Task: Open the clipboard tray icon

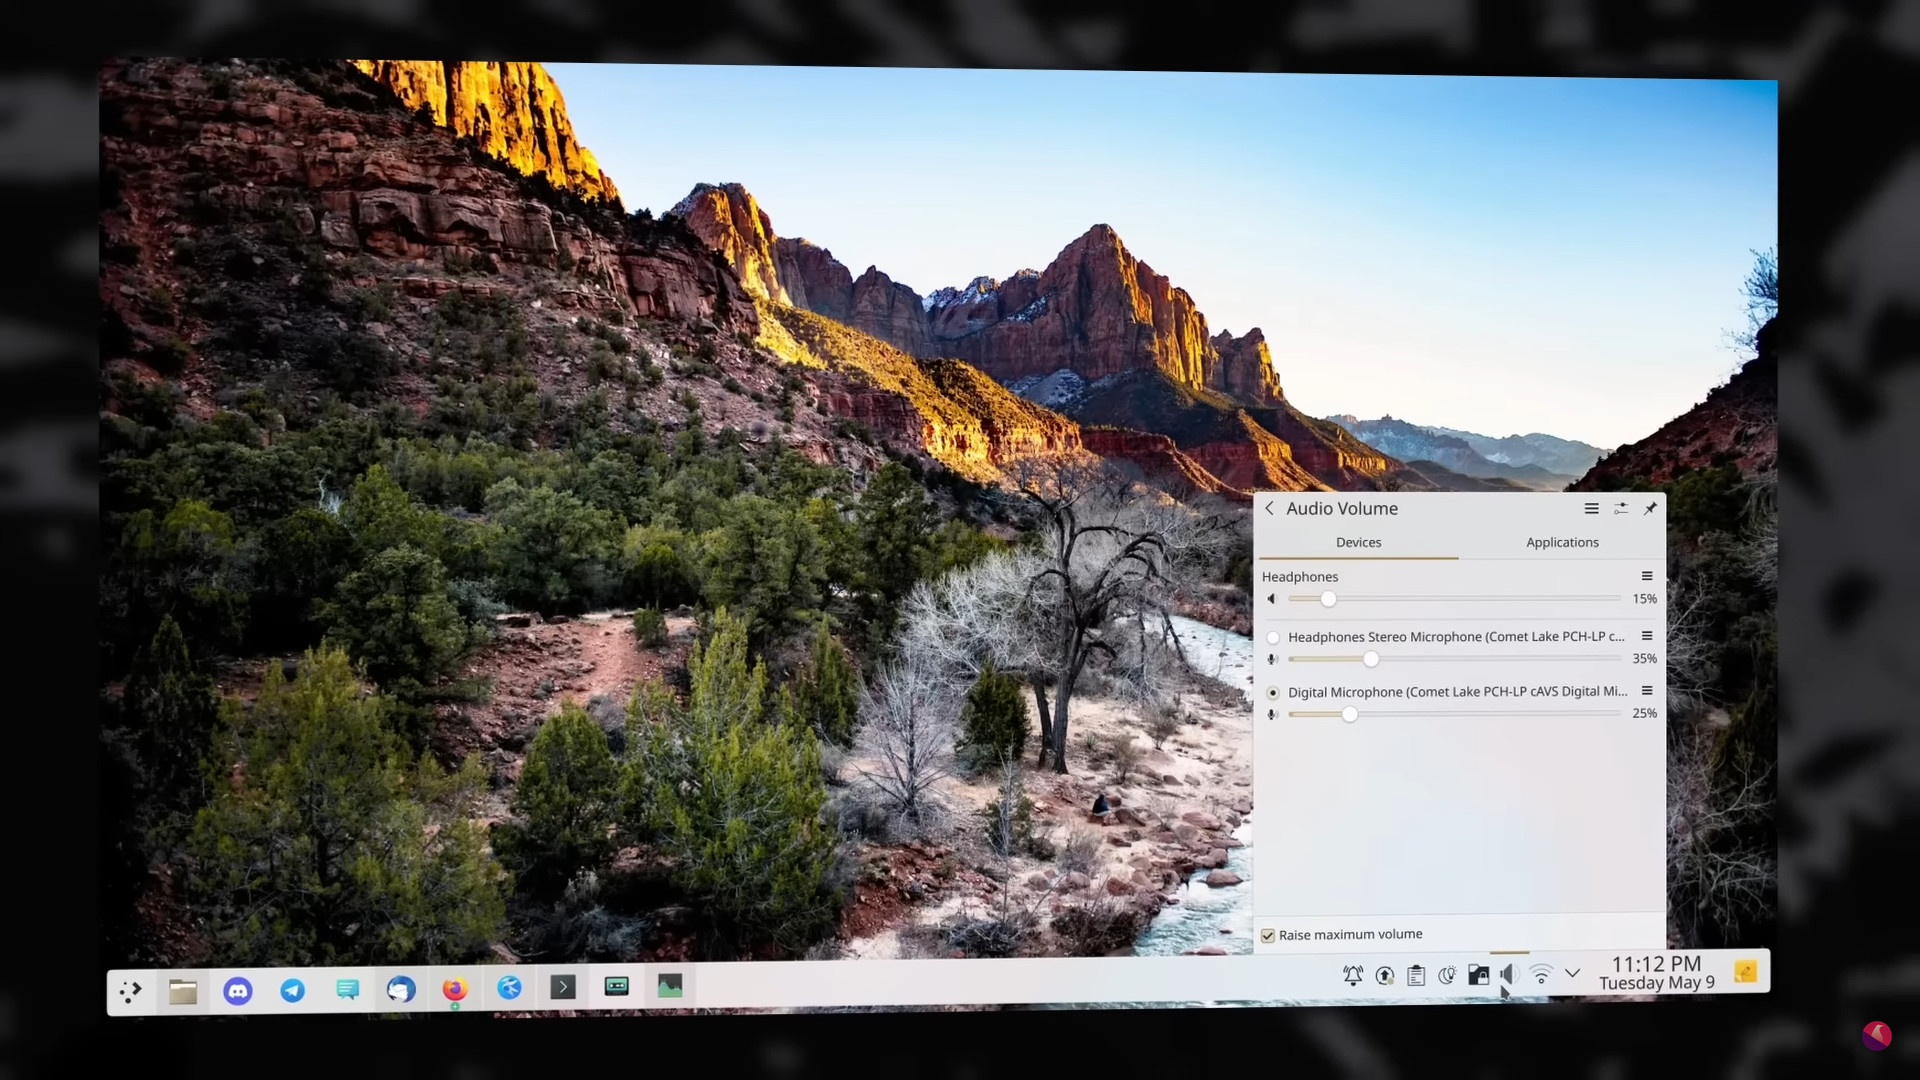Action: click(1416, 975)
